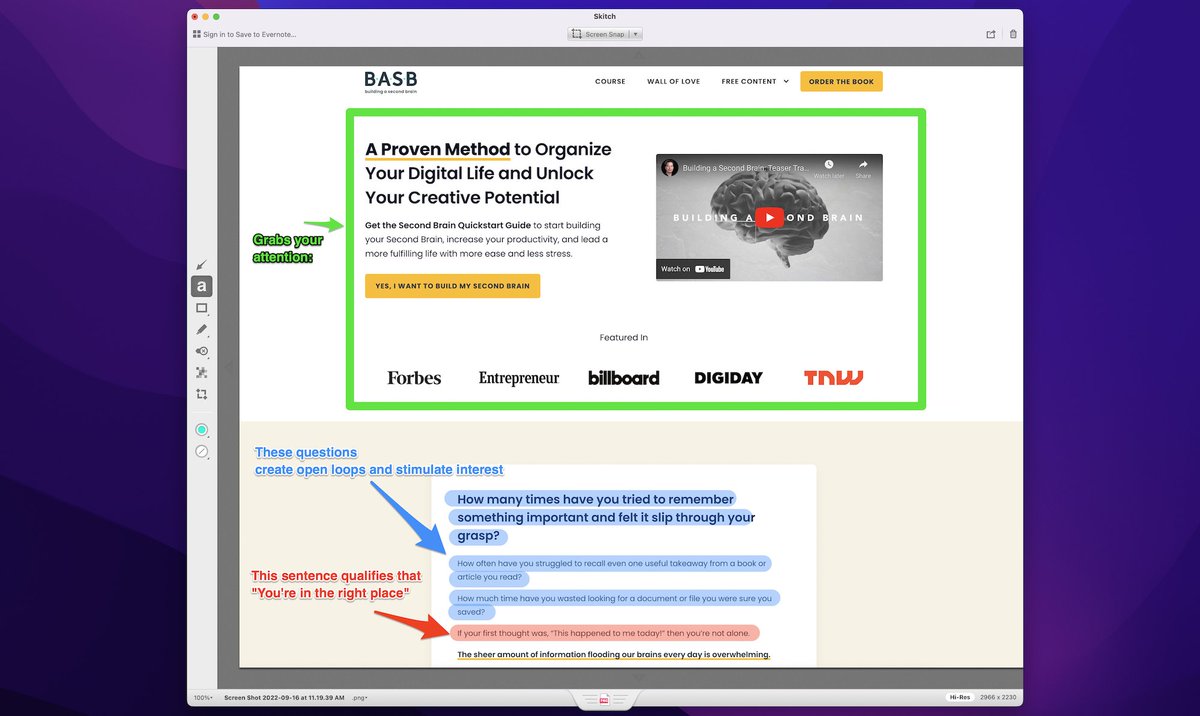
Task: Click the trash delete icon
Action: coord(1013,34)
